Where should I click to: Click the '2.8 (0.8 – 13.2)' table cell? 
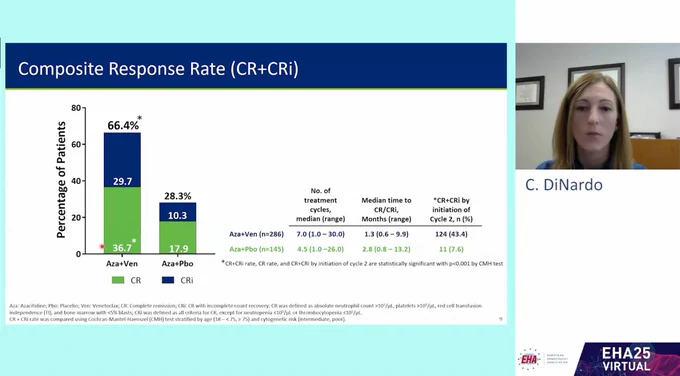click(x=386, y=249)
